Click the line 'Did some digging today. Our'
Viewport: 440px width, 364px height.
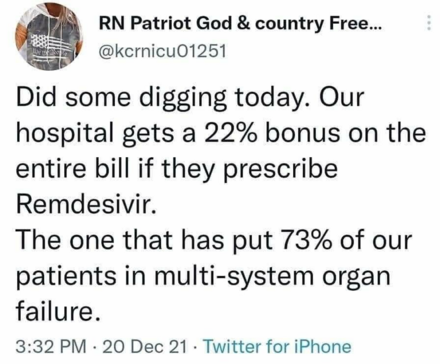pos(190,99)
